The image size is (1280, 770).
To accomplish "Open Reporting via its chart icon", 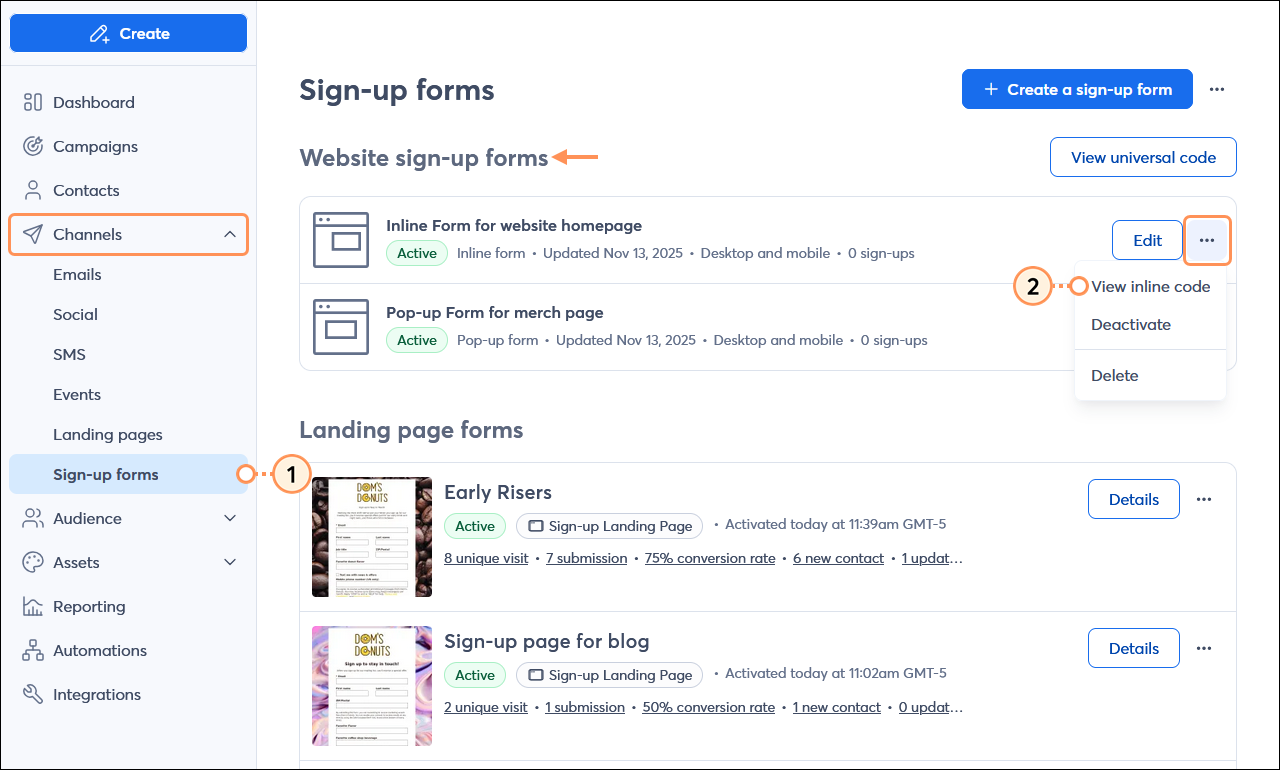I will click(x=33, y=606).
